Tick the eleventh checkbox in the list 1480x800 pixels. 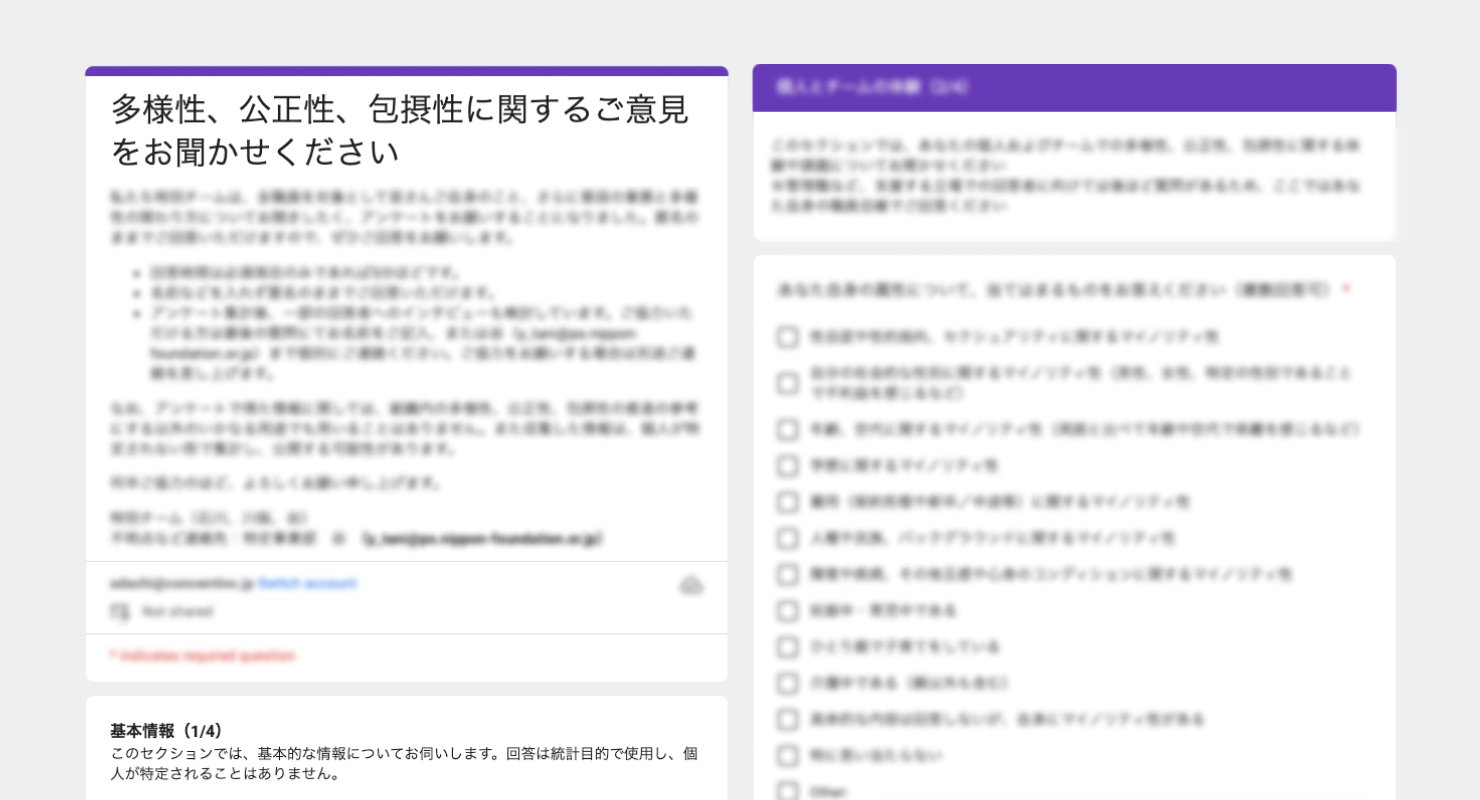(787, 720)
